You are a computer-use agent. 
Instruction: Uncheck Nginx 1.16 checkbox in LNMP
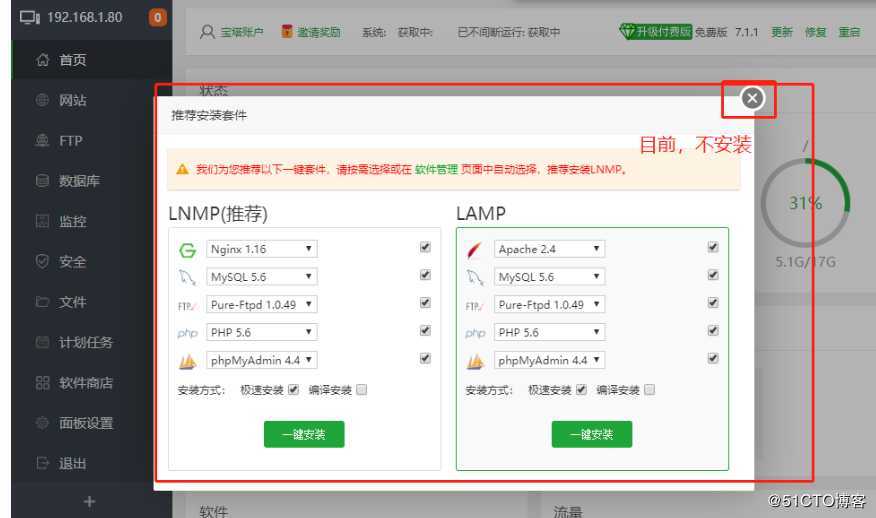tap(425, 247)
